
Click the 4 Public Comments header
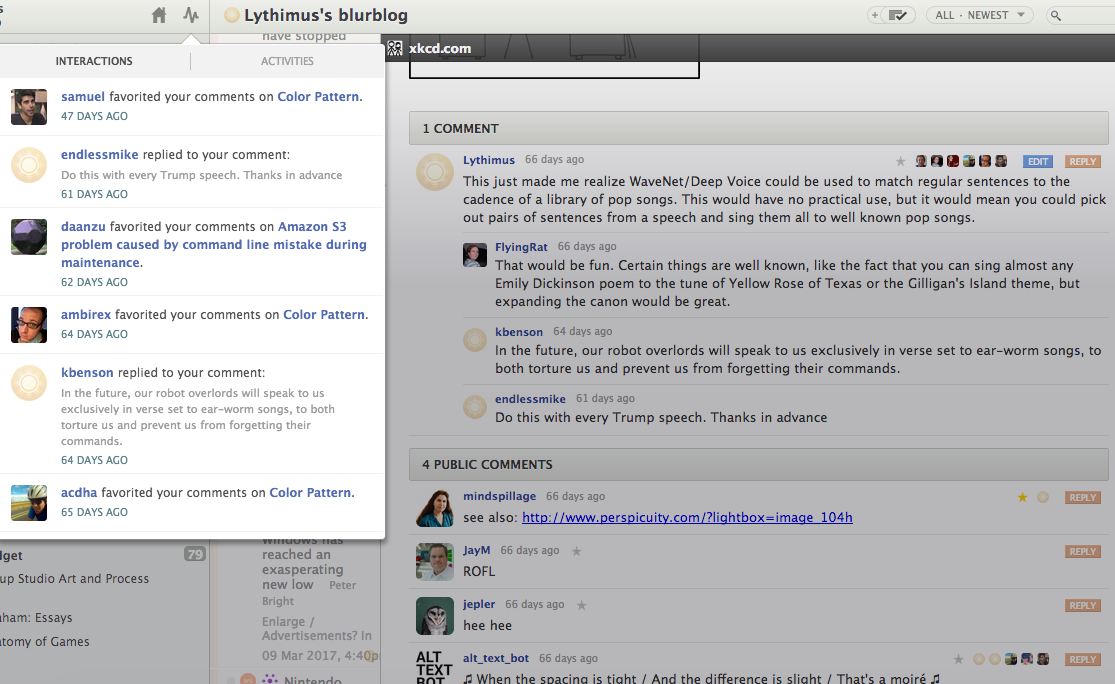click(x=758, y=464)
